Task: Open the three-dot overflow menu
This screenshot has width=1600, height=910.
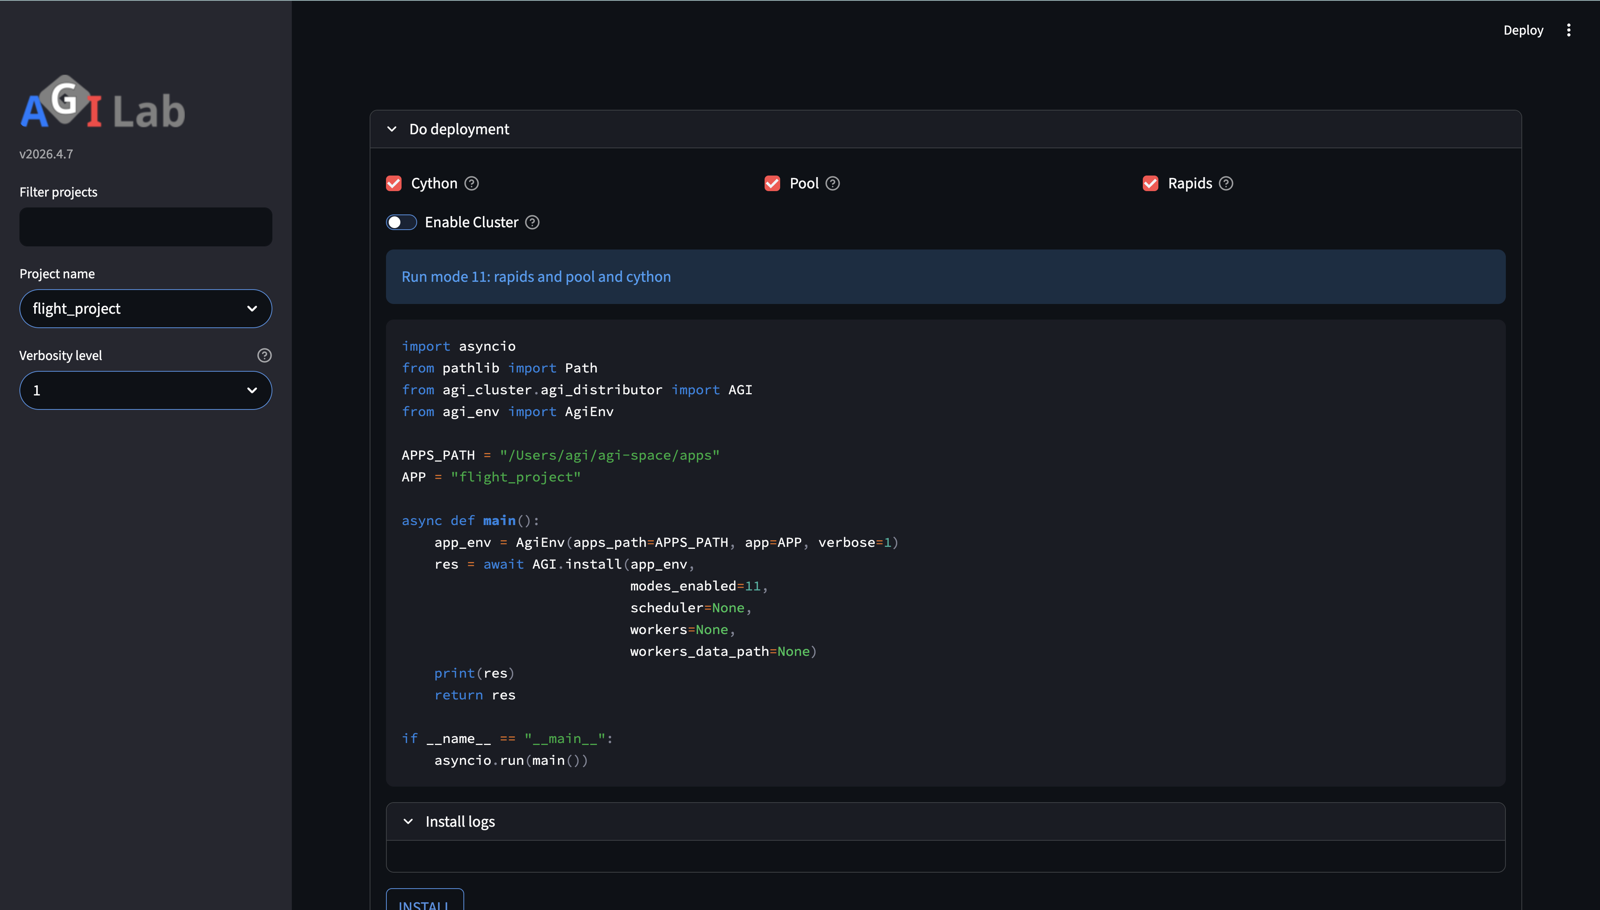Action: (x=1569, y=30)
